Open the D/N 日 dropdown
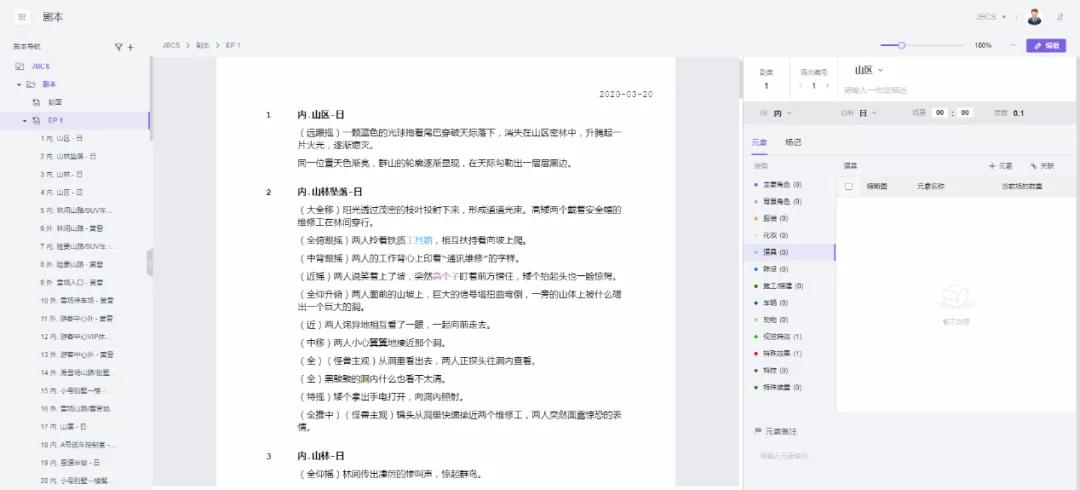Screen dimensions: 1080x490 859,114
